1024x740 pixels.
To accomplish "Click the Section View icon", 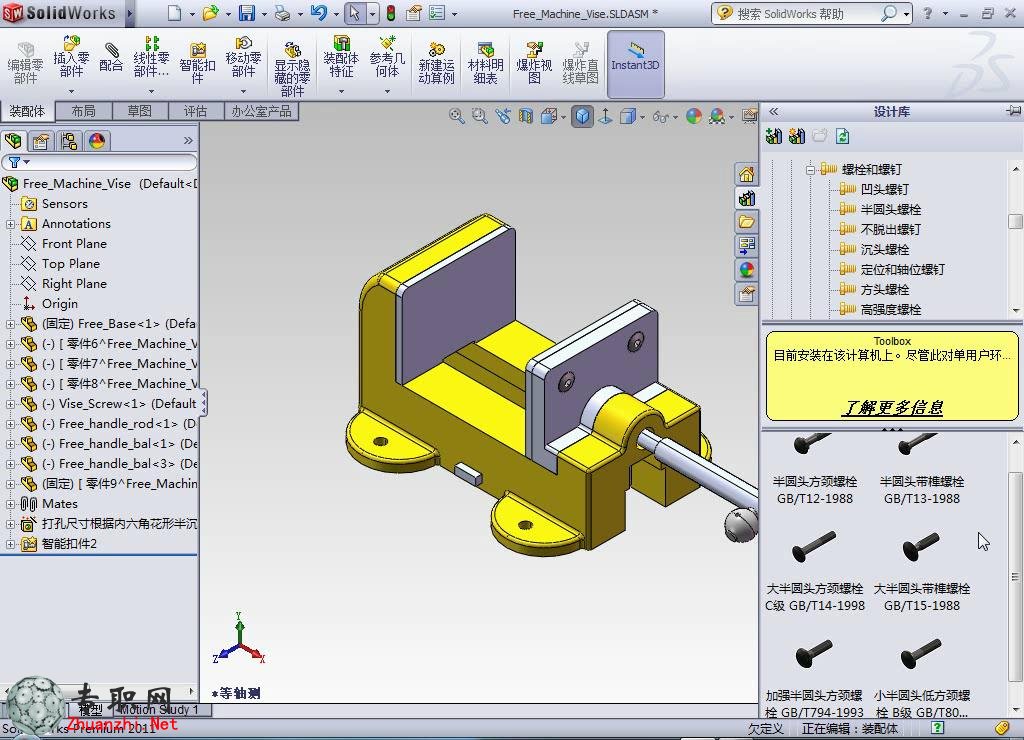I will coord(526,116).
